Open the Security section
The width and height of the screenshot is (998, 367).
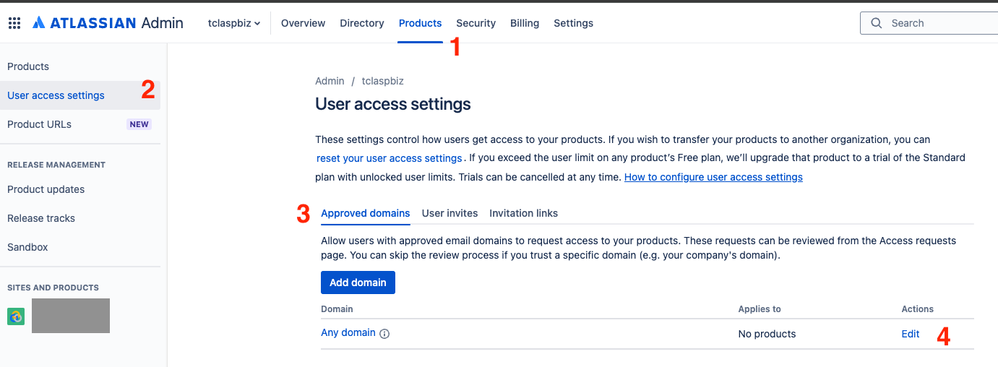475,24
